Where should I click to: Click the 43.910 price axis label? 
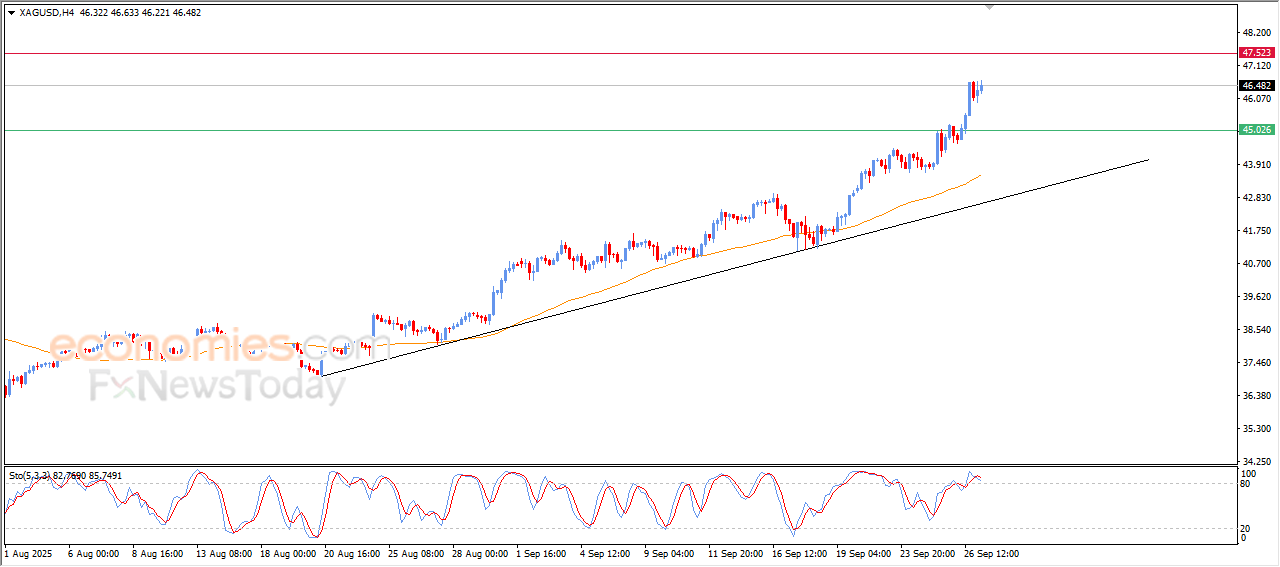point(1256,164)
